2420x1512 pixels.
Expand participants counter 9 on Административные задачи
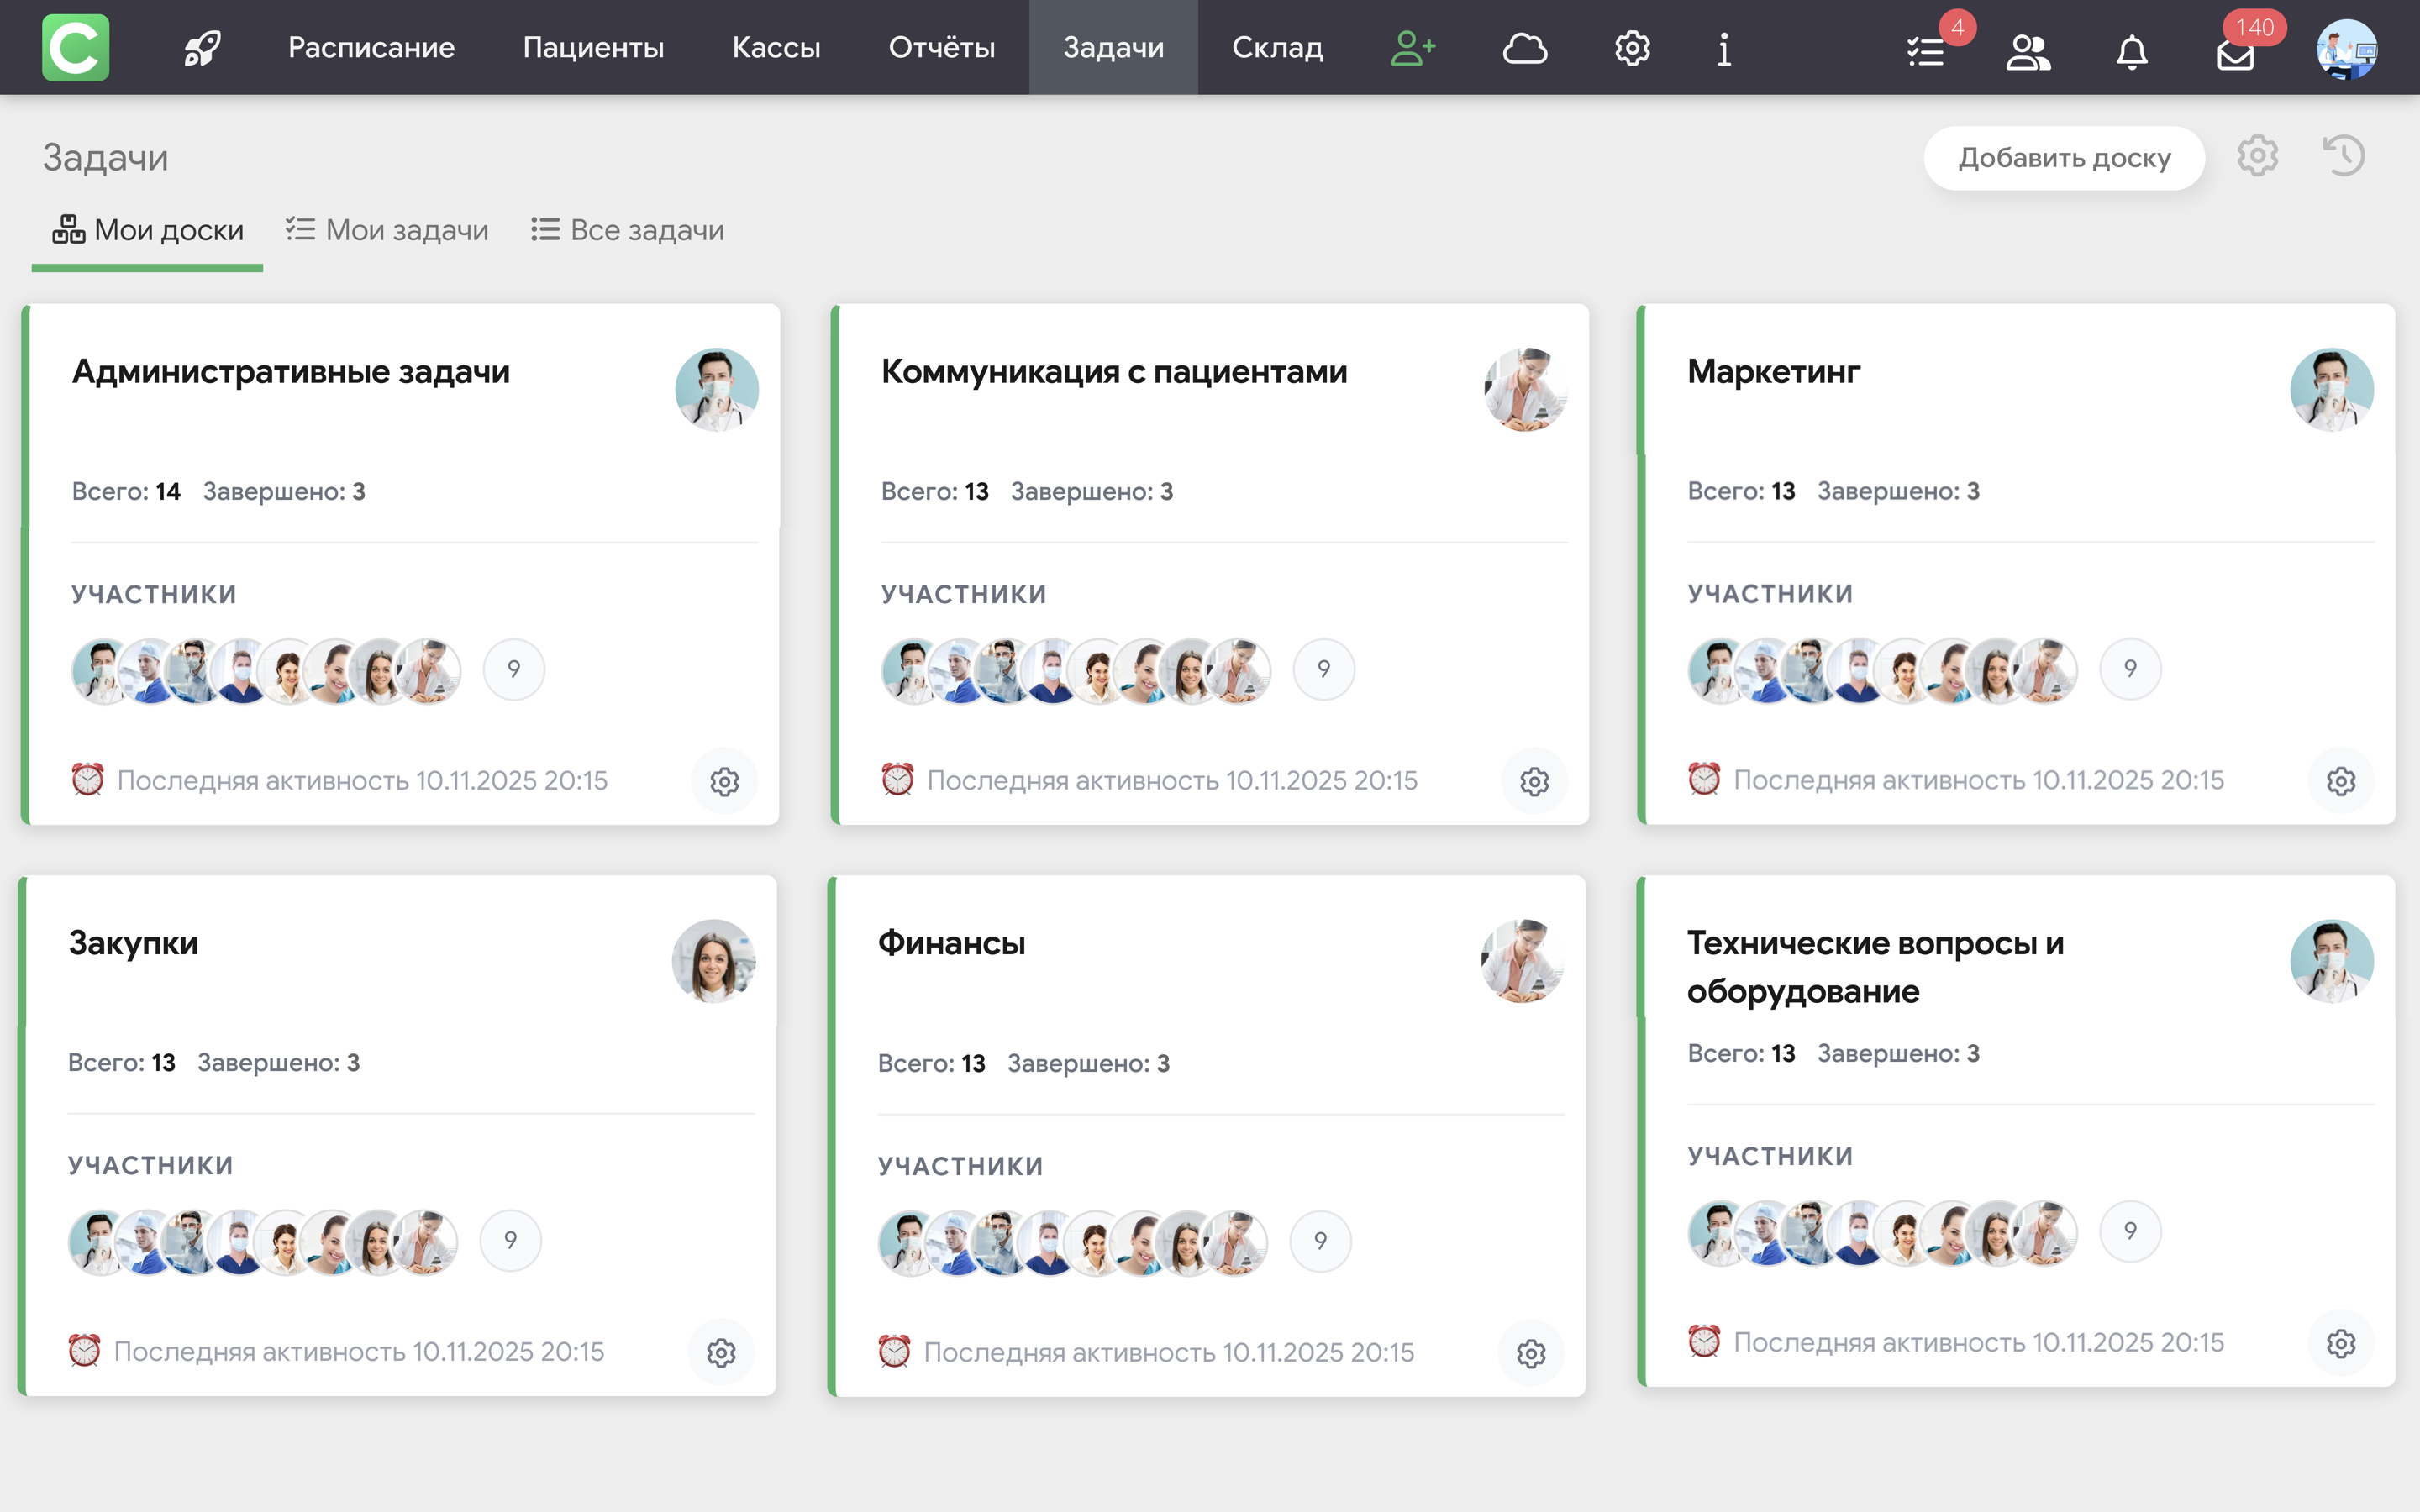pyautogui.click(x=514, y=669)
